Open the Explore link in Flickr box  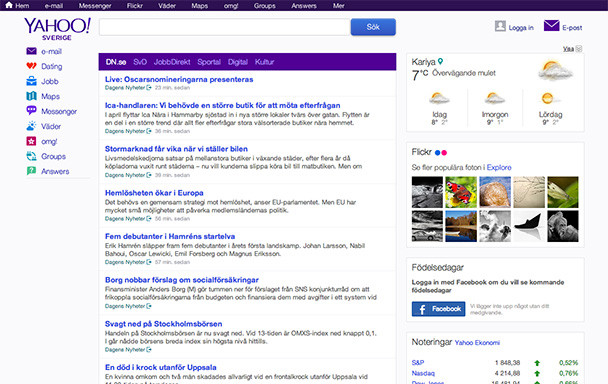coord(499,167)
